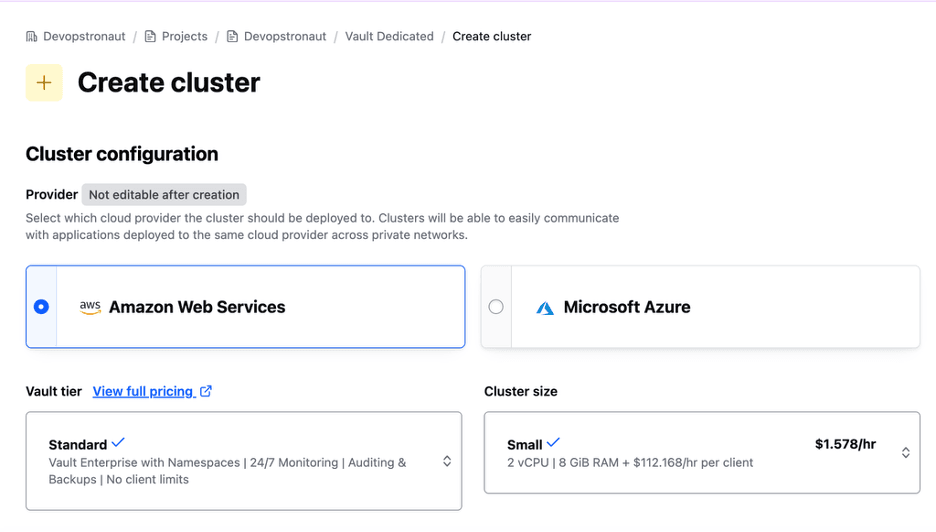Select the Microsoft Azure radio button

(496, 307)
